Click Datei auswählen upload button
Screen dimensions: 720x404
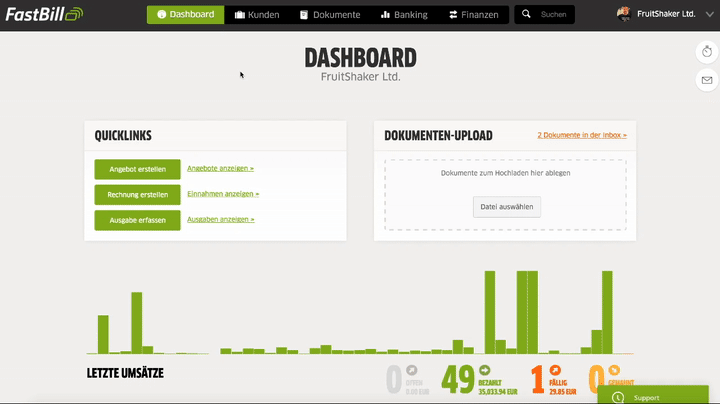(x=506, y=207)
